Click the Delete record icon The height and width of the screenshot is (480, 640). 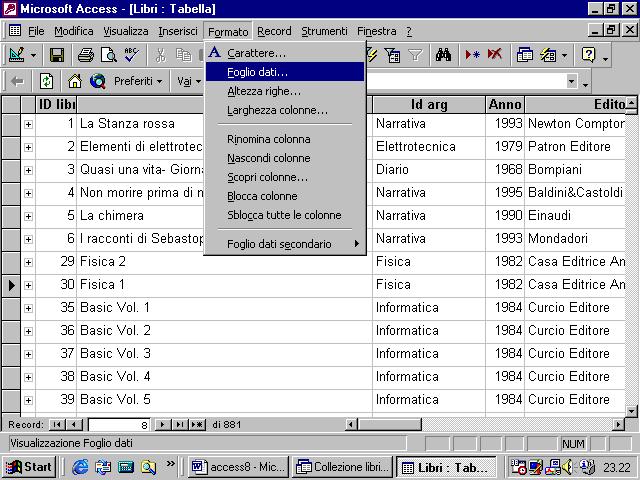(495, 55)
